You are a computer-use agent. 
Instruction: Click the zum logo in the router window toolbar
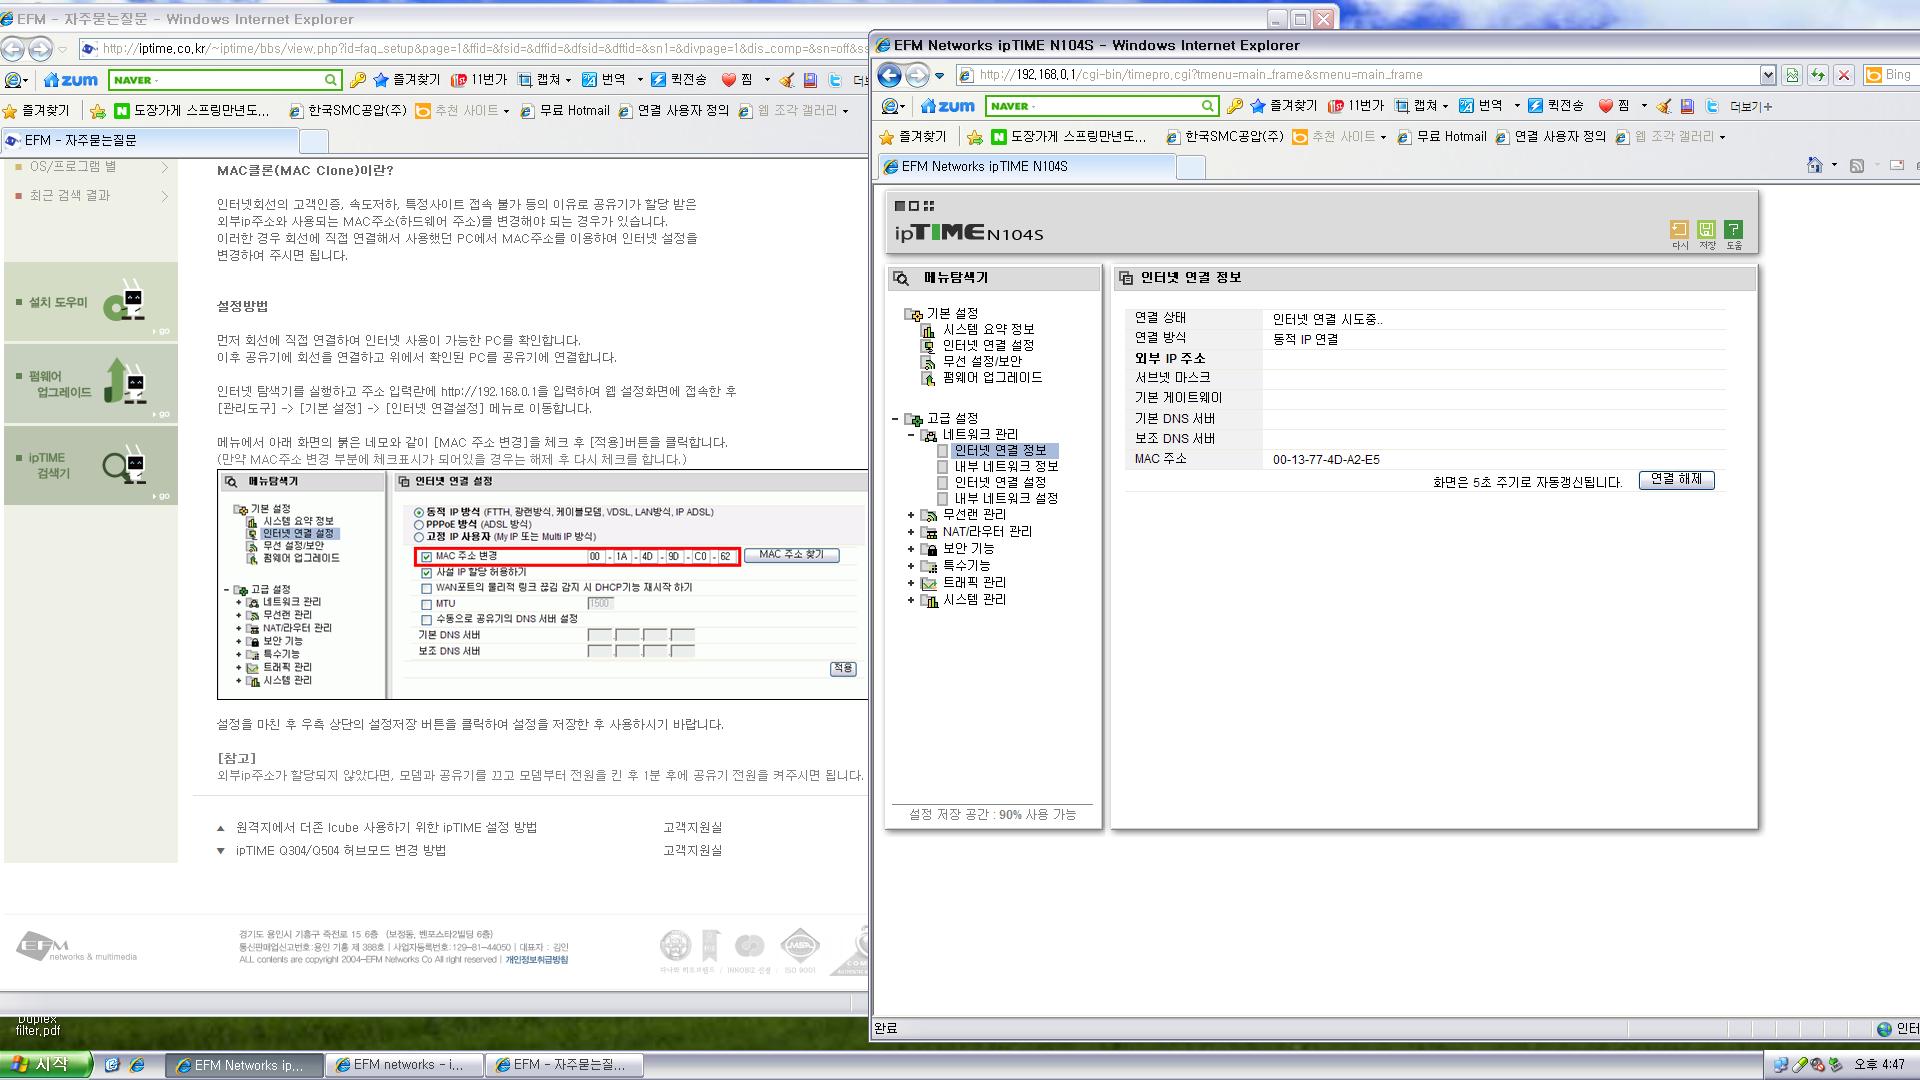(x=947, y=106)
